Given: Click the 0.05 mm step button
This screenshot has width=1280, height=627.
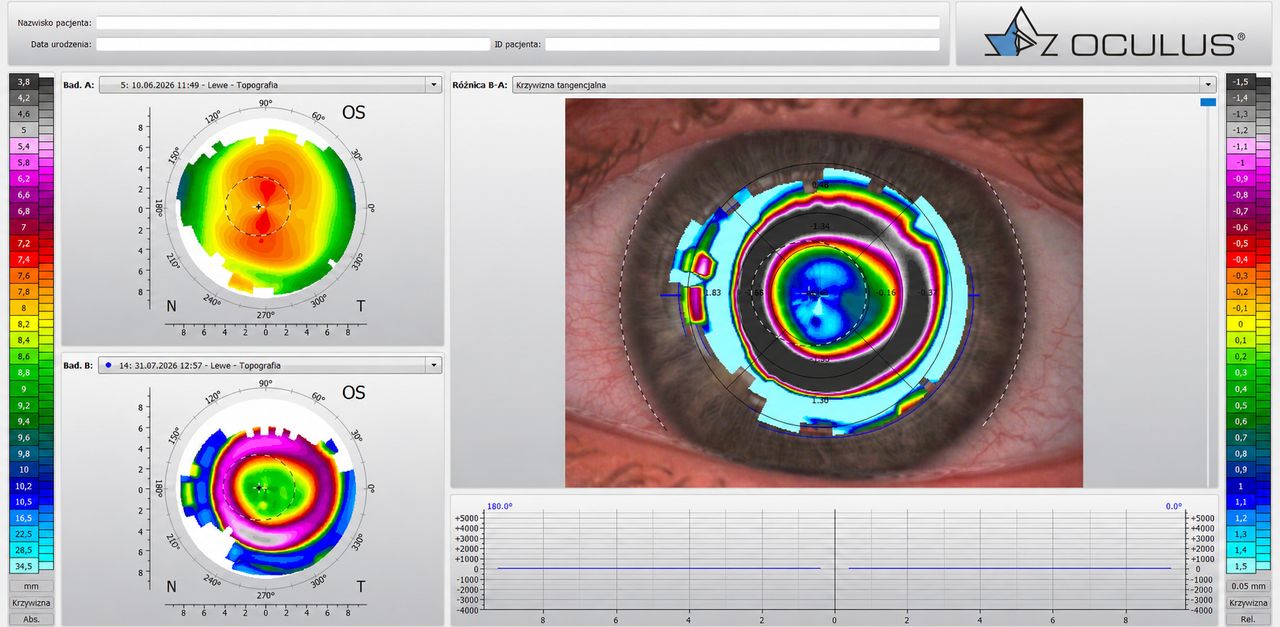Looking at the screenshot, I should [1248, 586].
